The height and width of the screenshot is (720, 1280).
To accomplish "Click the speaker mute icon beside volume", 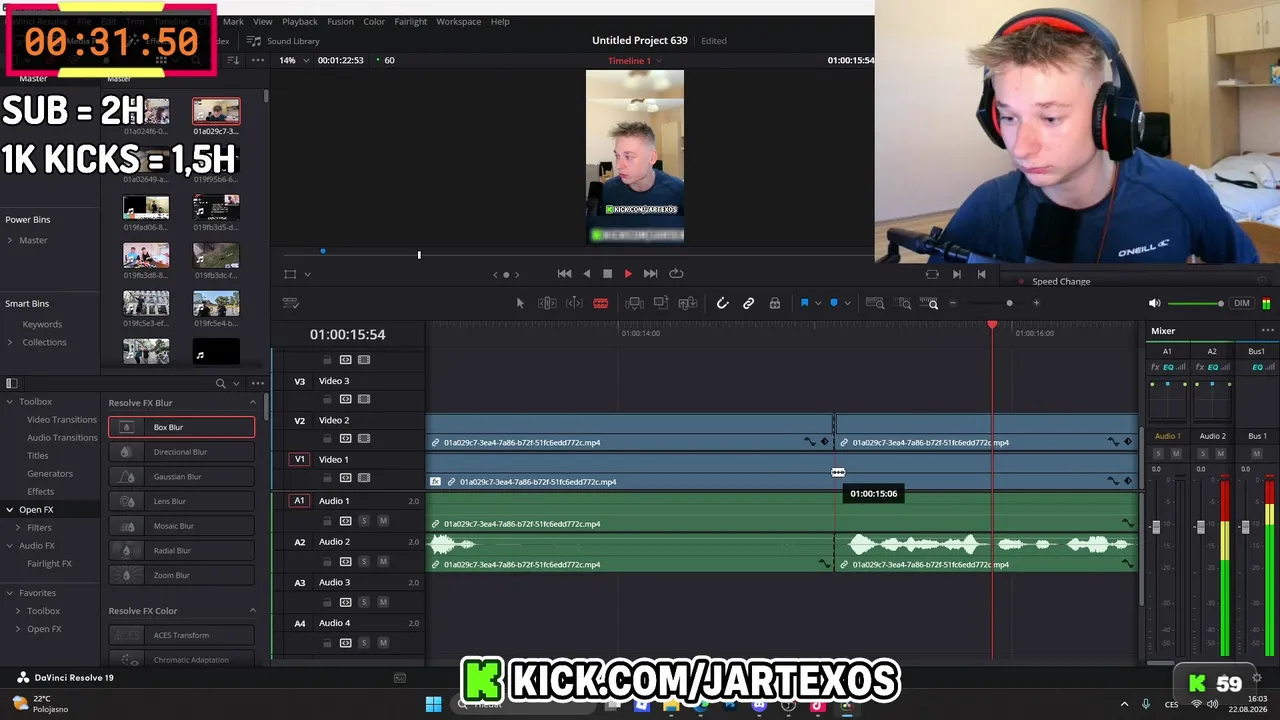I will pos(1154,303).
